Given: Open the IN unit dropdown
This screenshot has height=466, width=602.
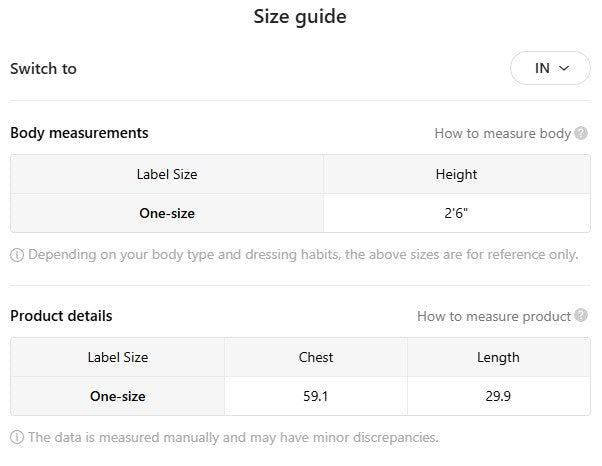Looking at the screenshot, I should 550,69.
